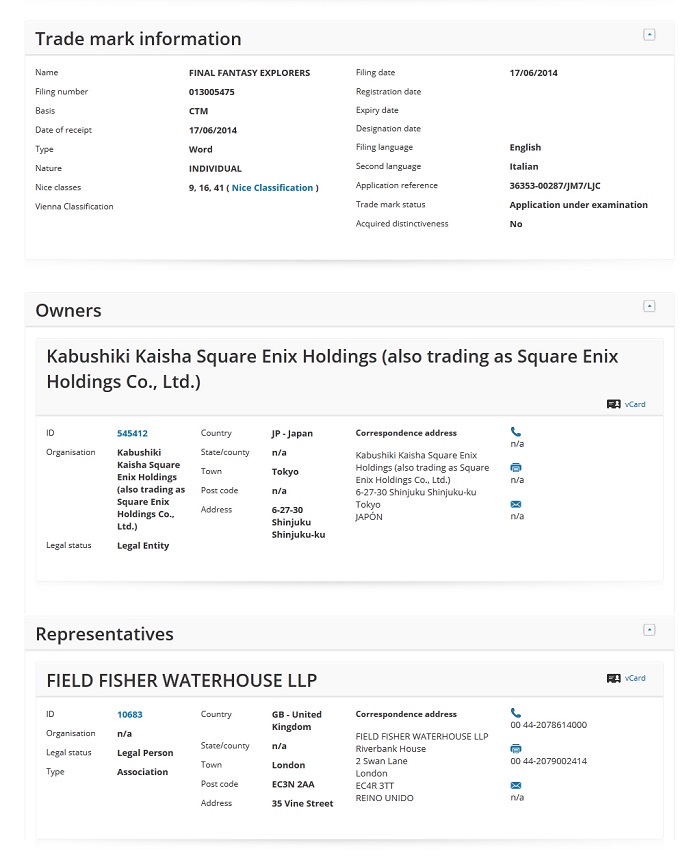
Task: Click the representative phone number 00 44-2078614000
Action: pyautogui.click(x=548, y=725)
